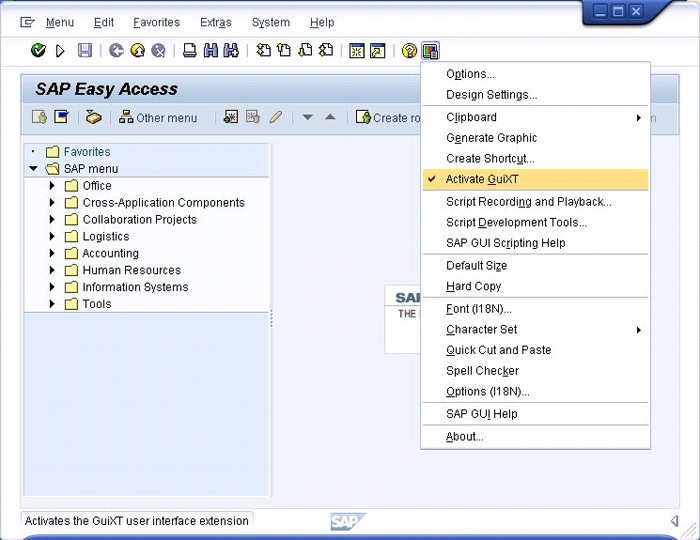
Task: Click the Create New Session icon
Action: pyautogui.click(x=357, y=50)
